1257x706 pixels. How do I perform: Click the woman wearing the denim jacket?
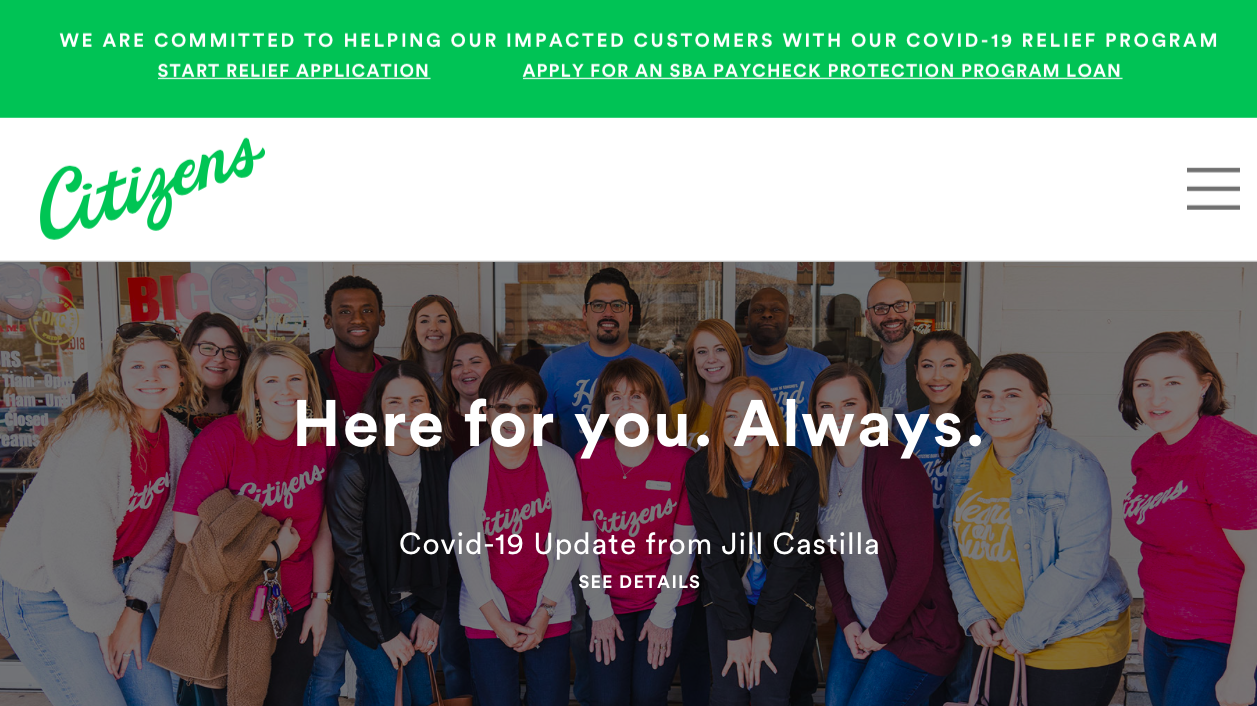coord(1030,520)
